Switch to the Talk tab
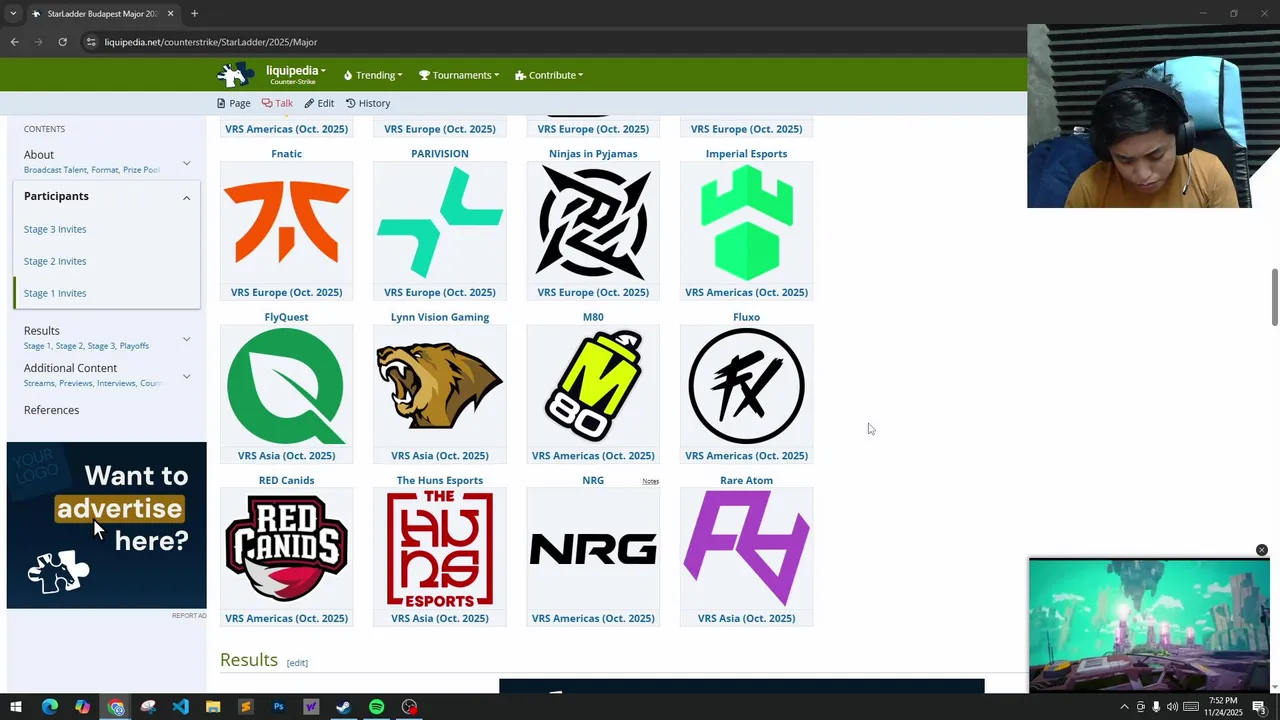 [277, 103]
